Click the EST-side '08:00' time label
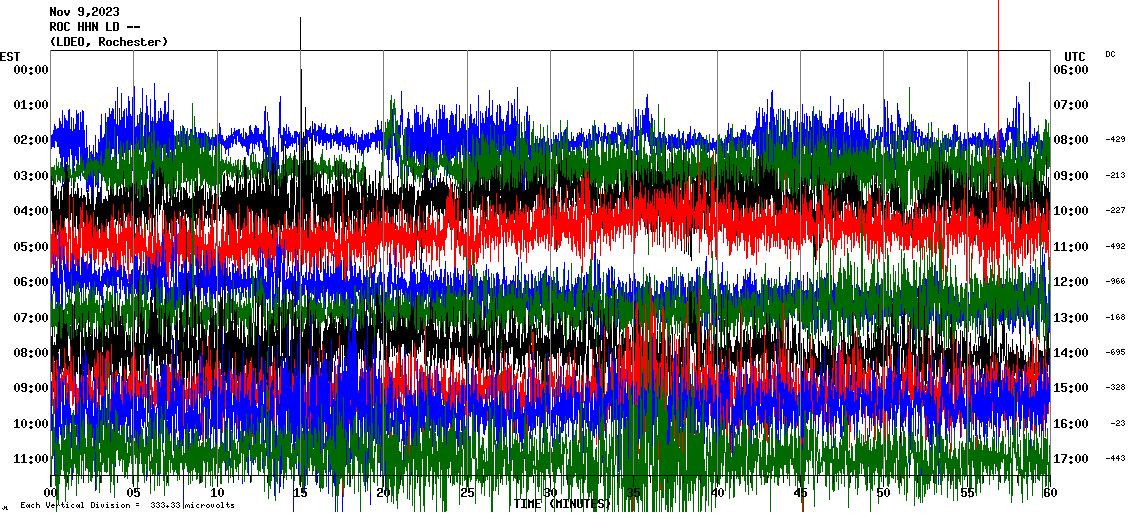 tap(31, 352)
